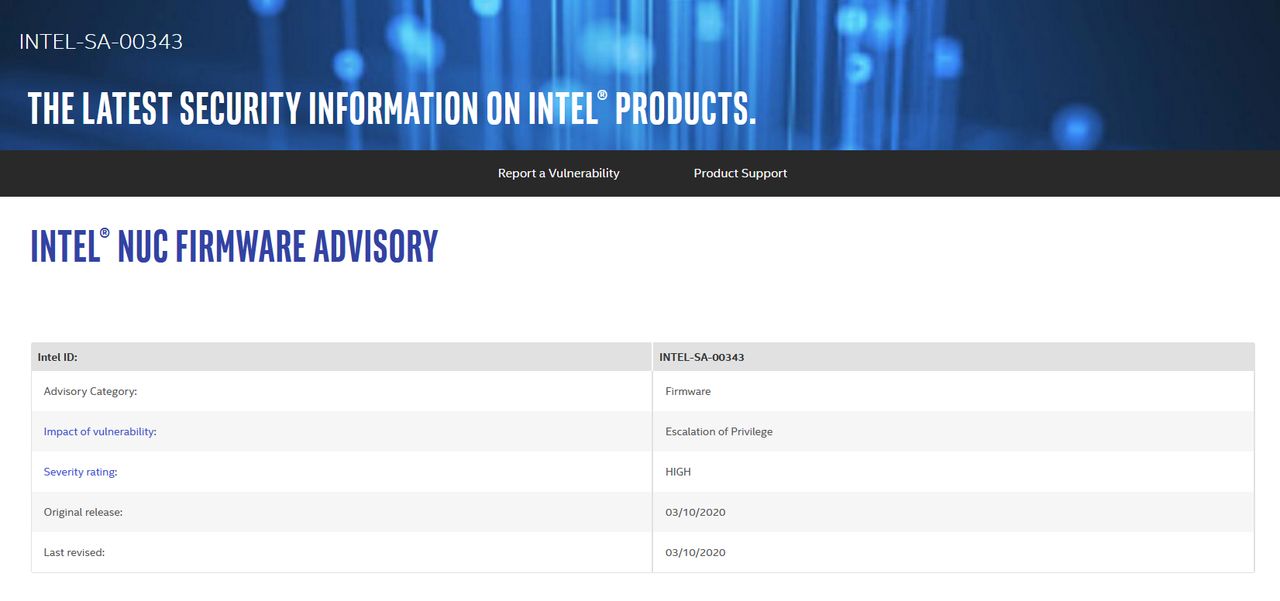The width and height of the screenshot is (1280, 601).
Task: Click the Escalation of Privilege value
Action: pyautogui.click(x=719, y=431)
